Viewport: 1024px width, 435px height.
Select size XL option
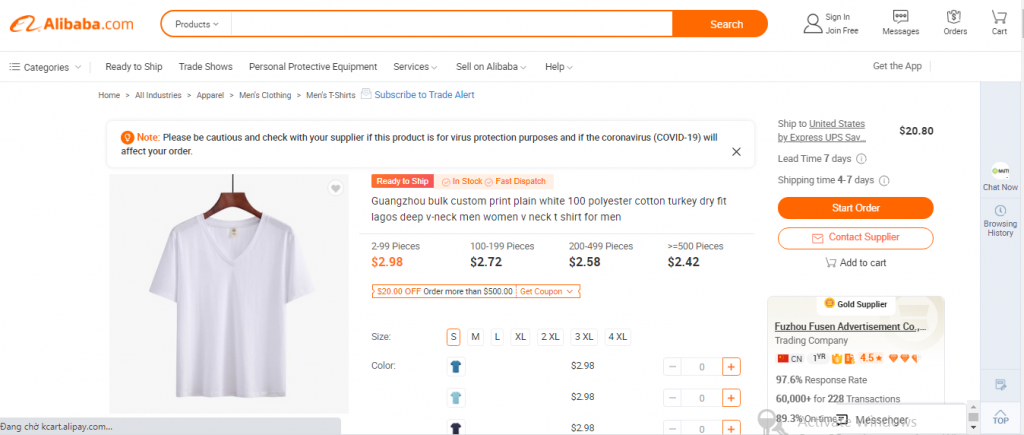520,337
